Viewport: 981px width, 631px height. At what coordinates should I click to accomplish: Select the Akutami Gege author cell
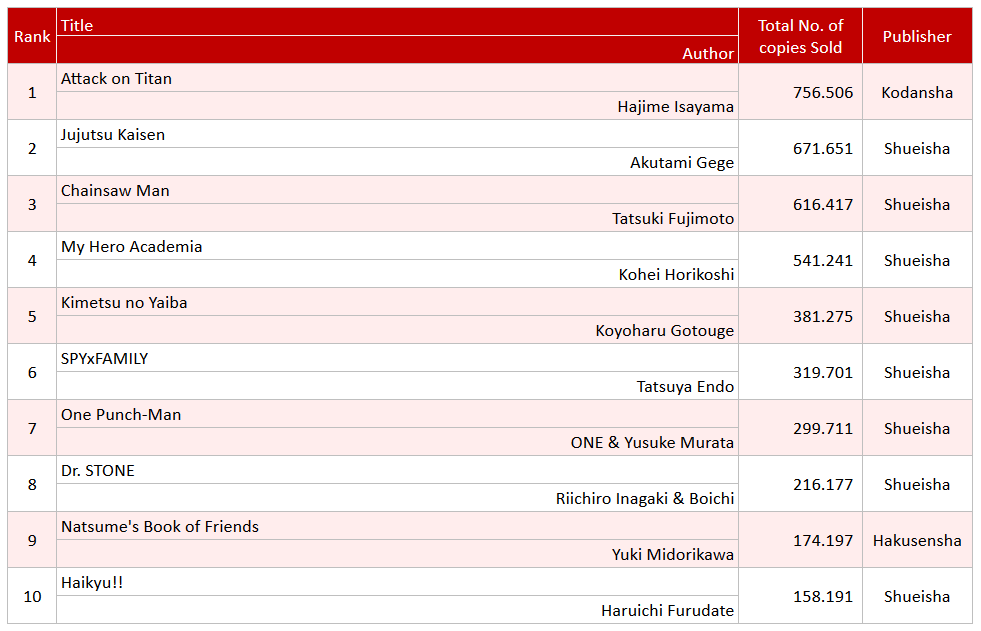(x=397, y=162)
